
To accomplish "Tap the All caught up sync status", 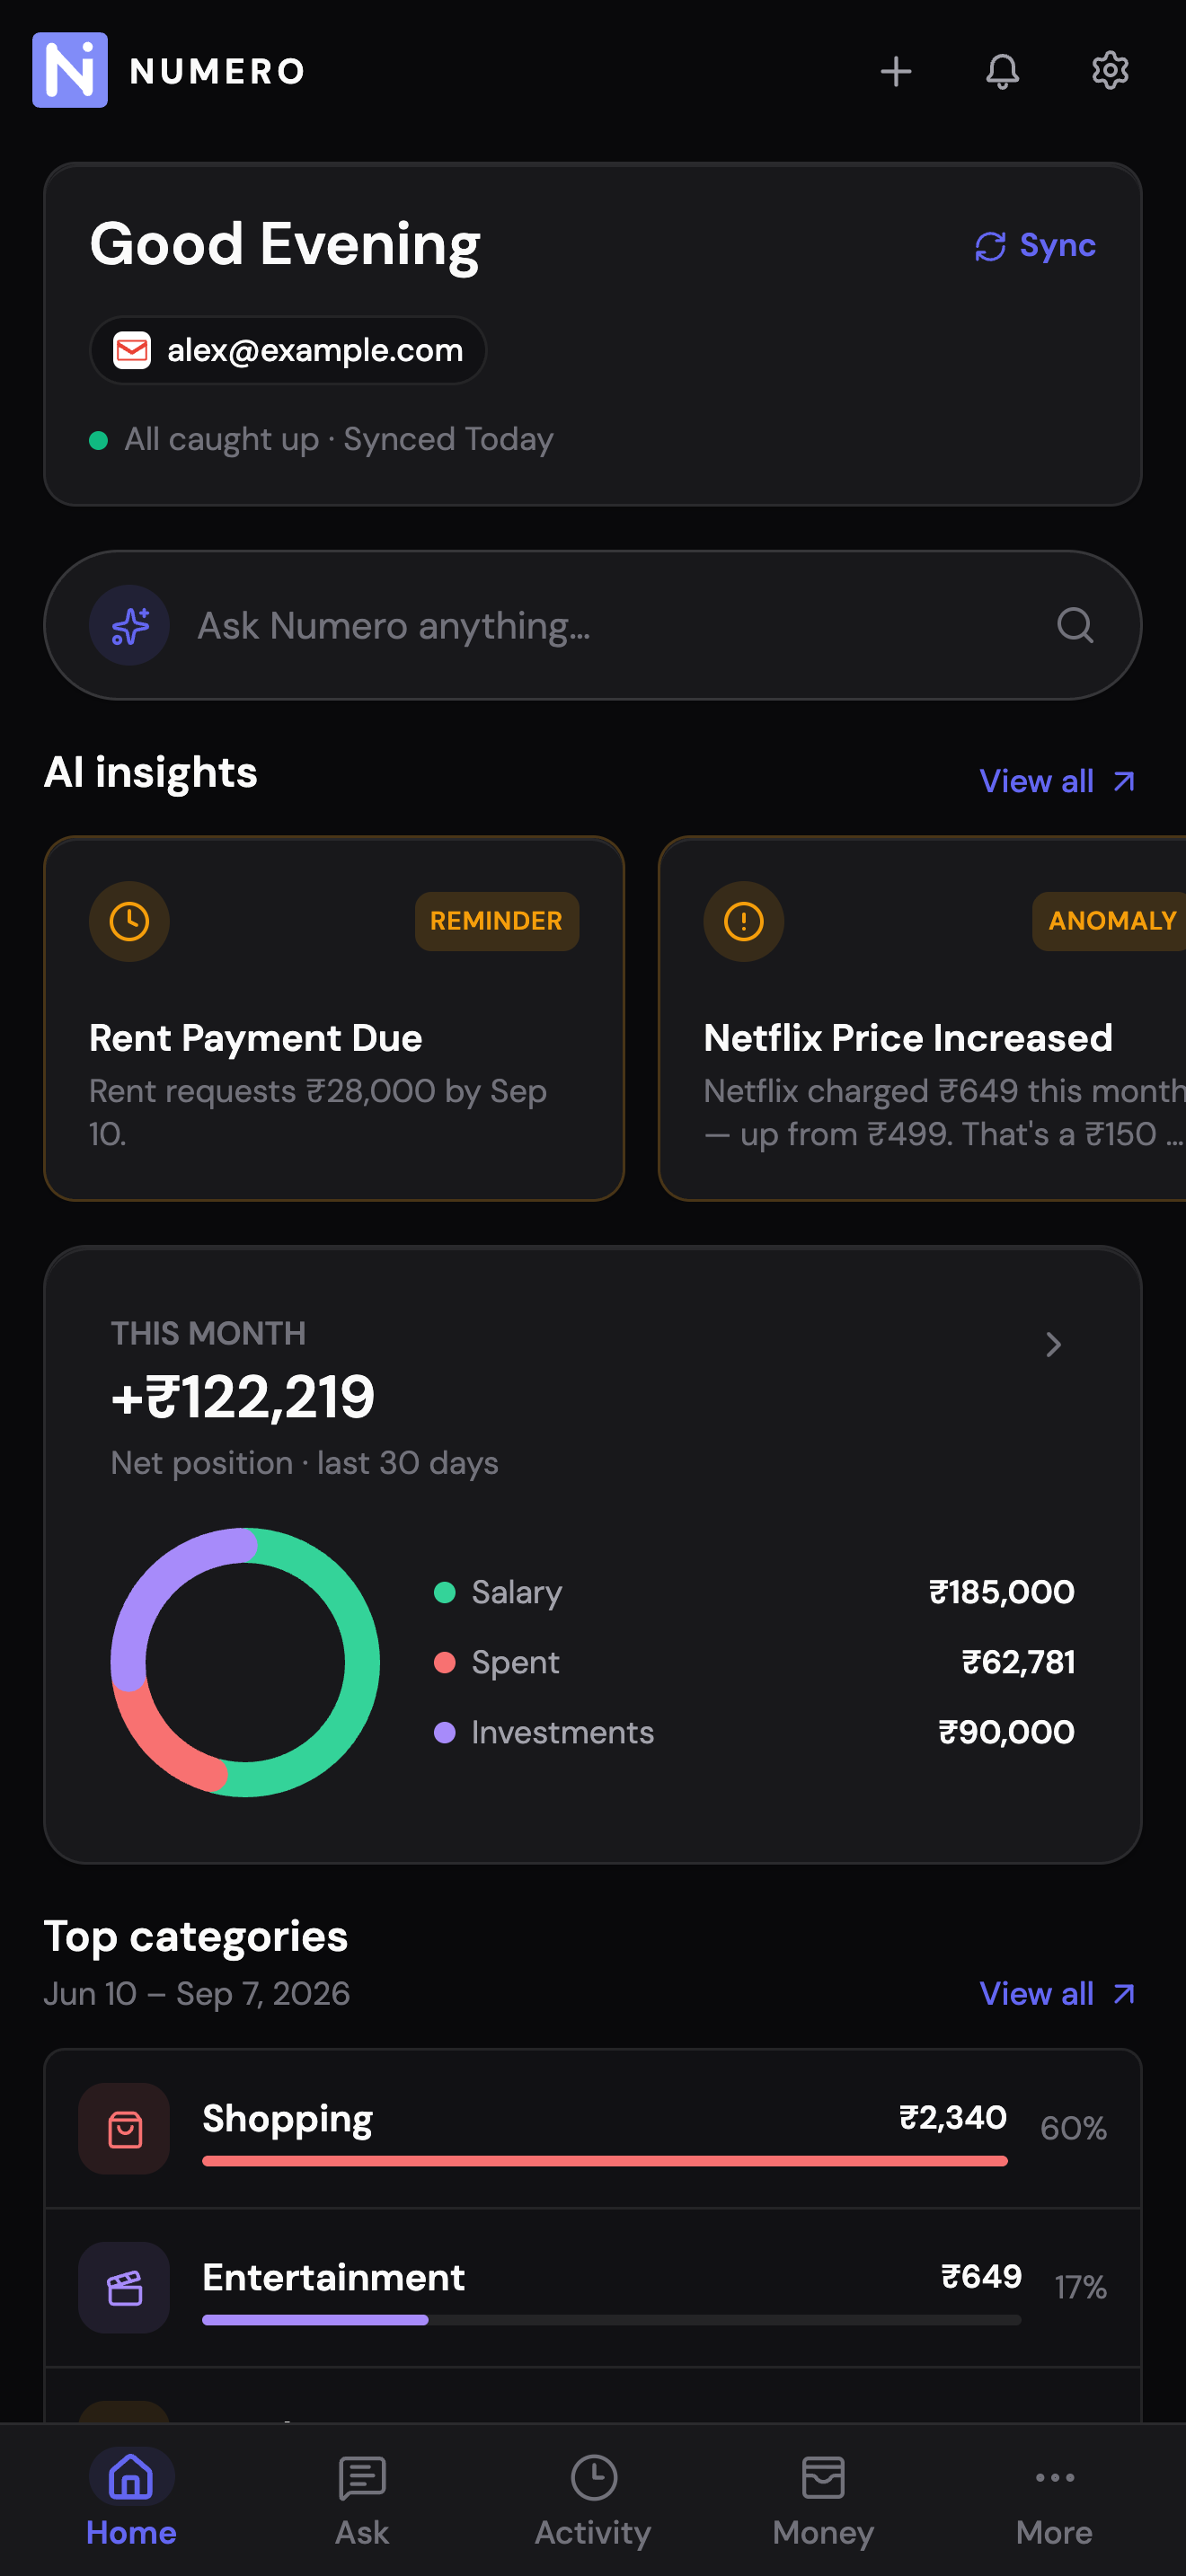I will pos(321,439).
